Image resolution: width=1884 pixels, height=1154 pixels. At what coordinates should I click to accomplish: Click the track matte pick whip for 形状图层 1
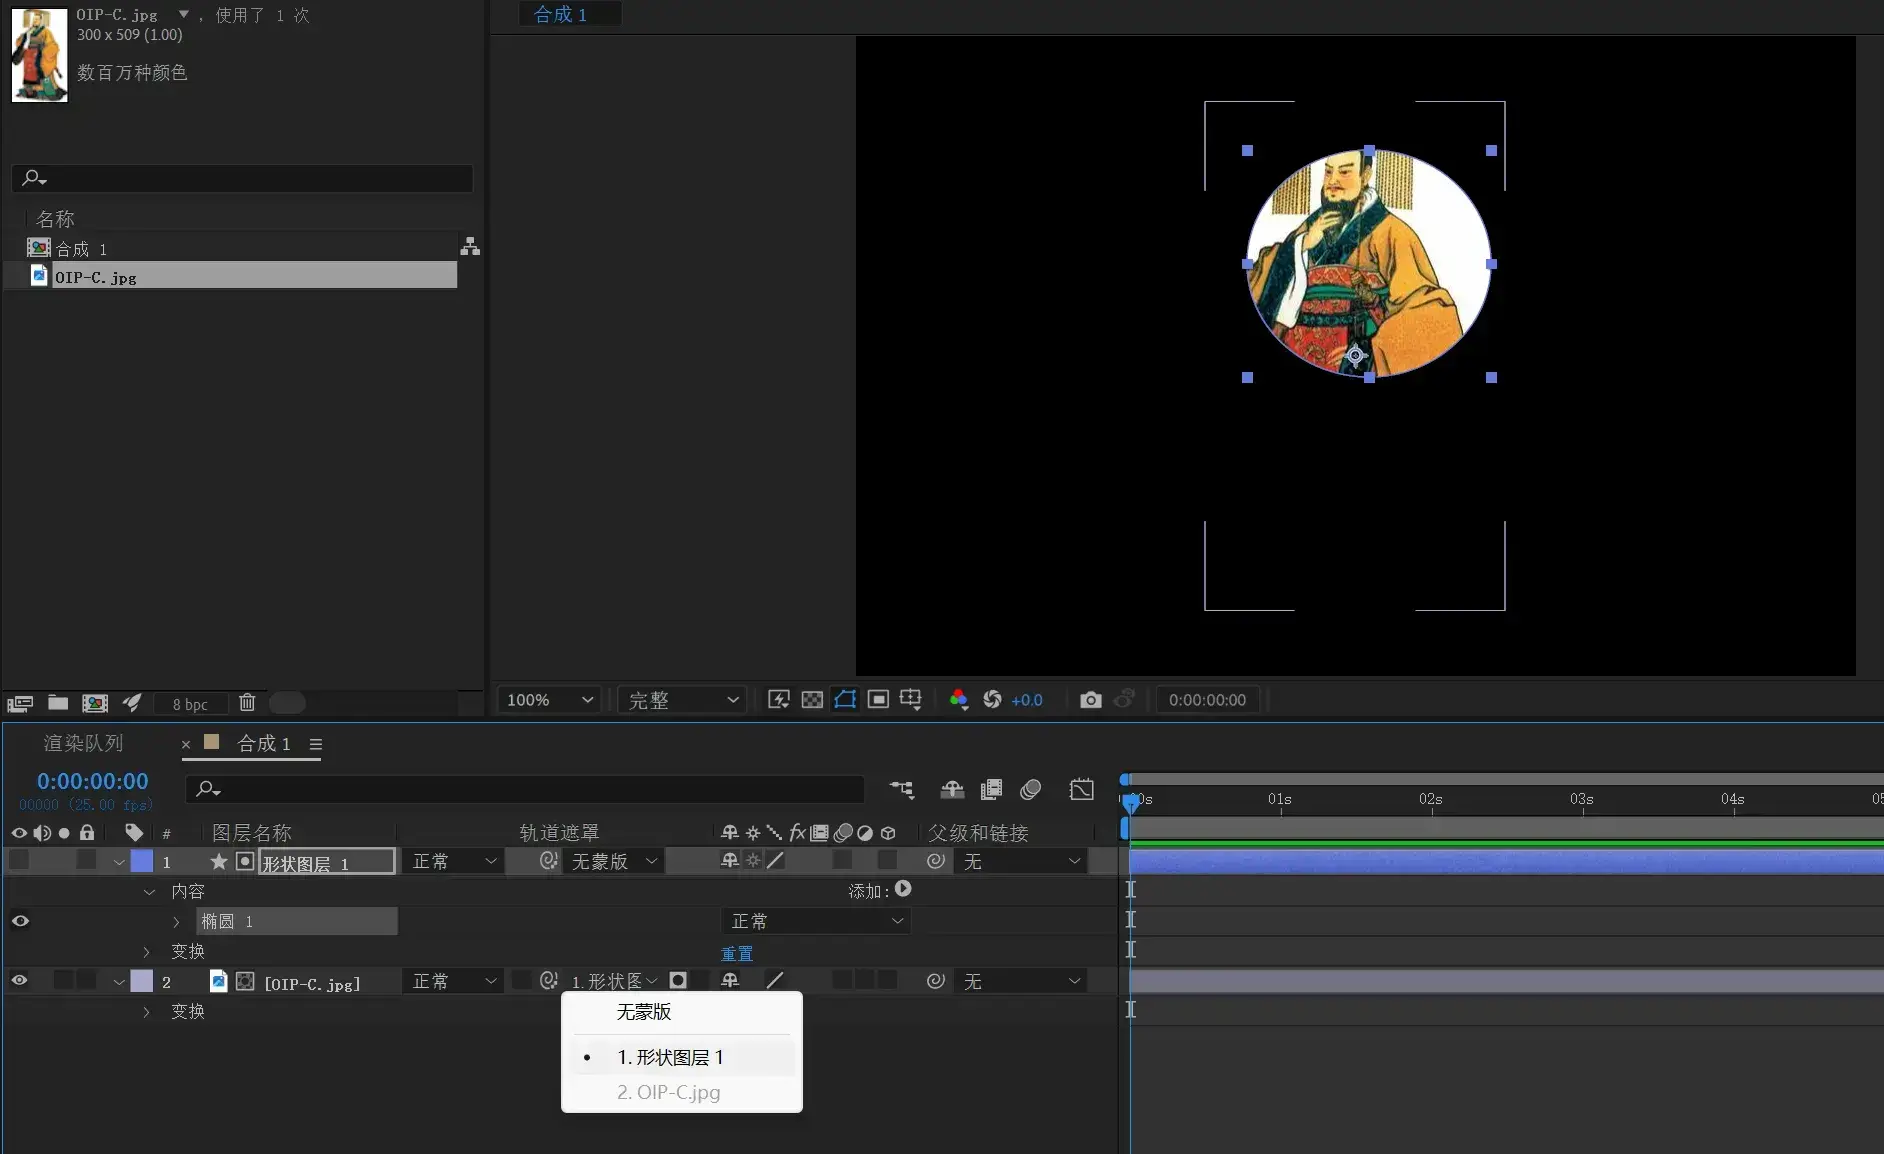pos(548,860)
